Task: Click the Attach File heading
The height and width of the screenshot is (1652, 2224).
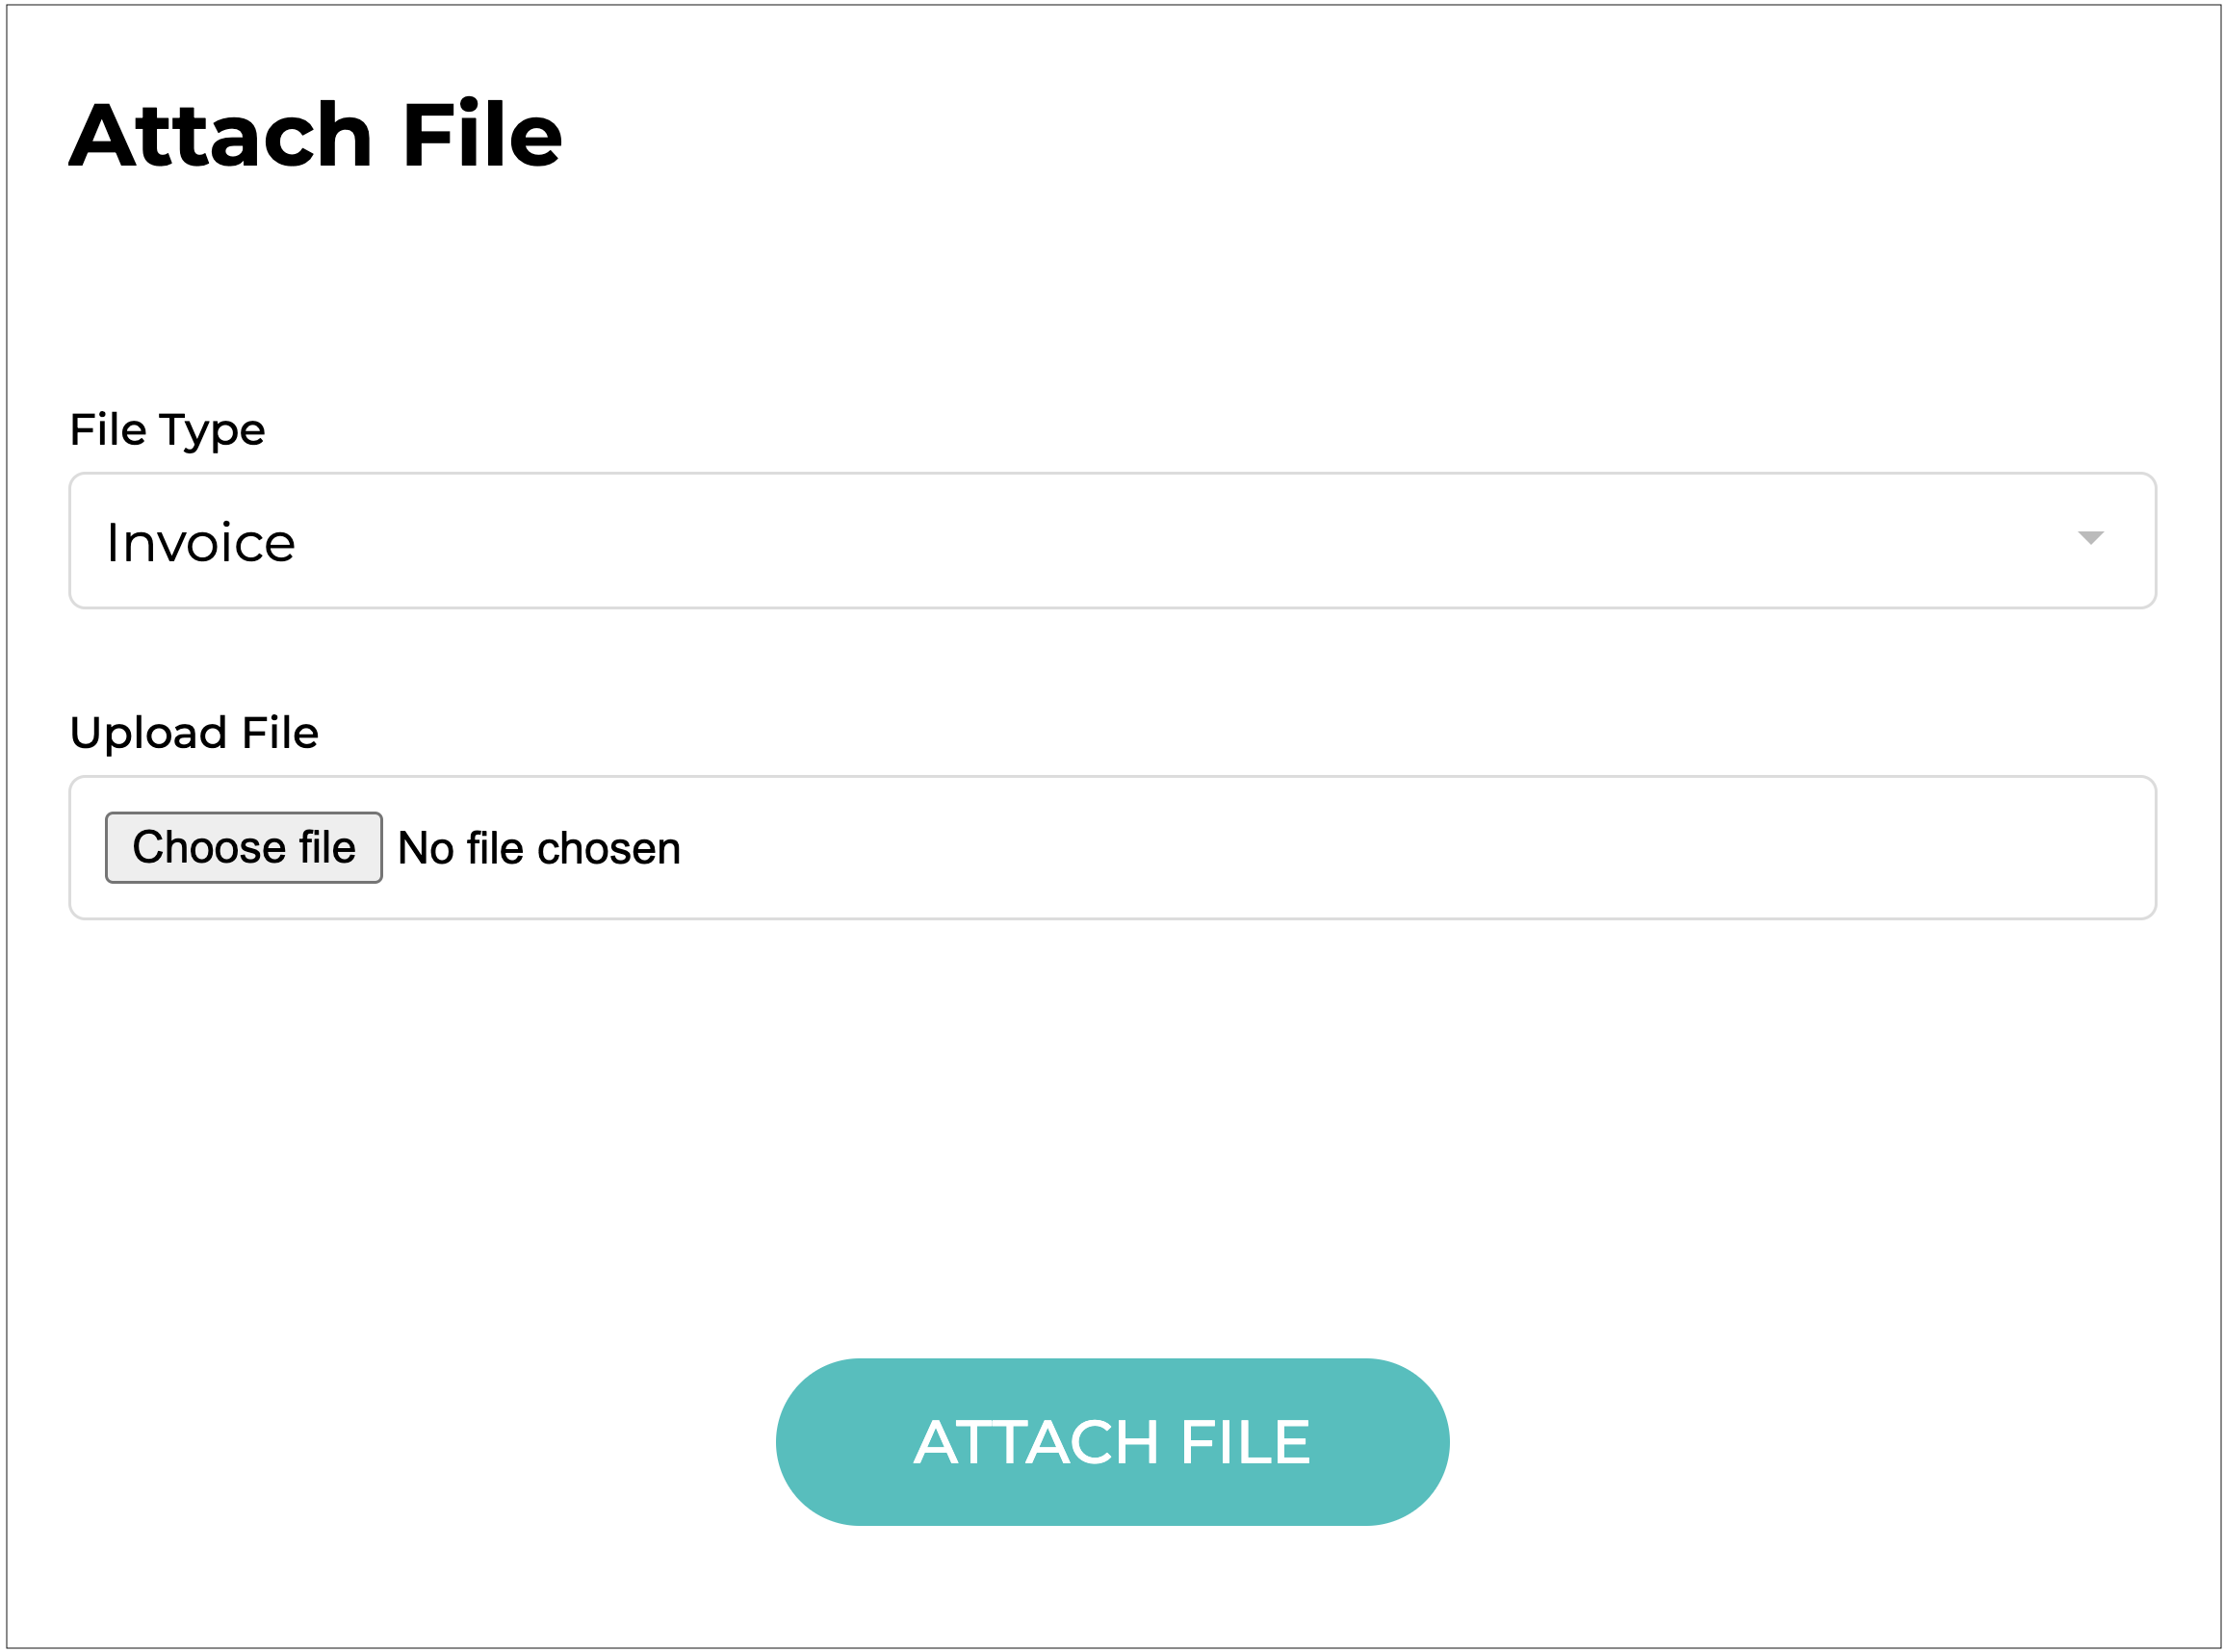Action: click(x=316, y=135)
